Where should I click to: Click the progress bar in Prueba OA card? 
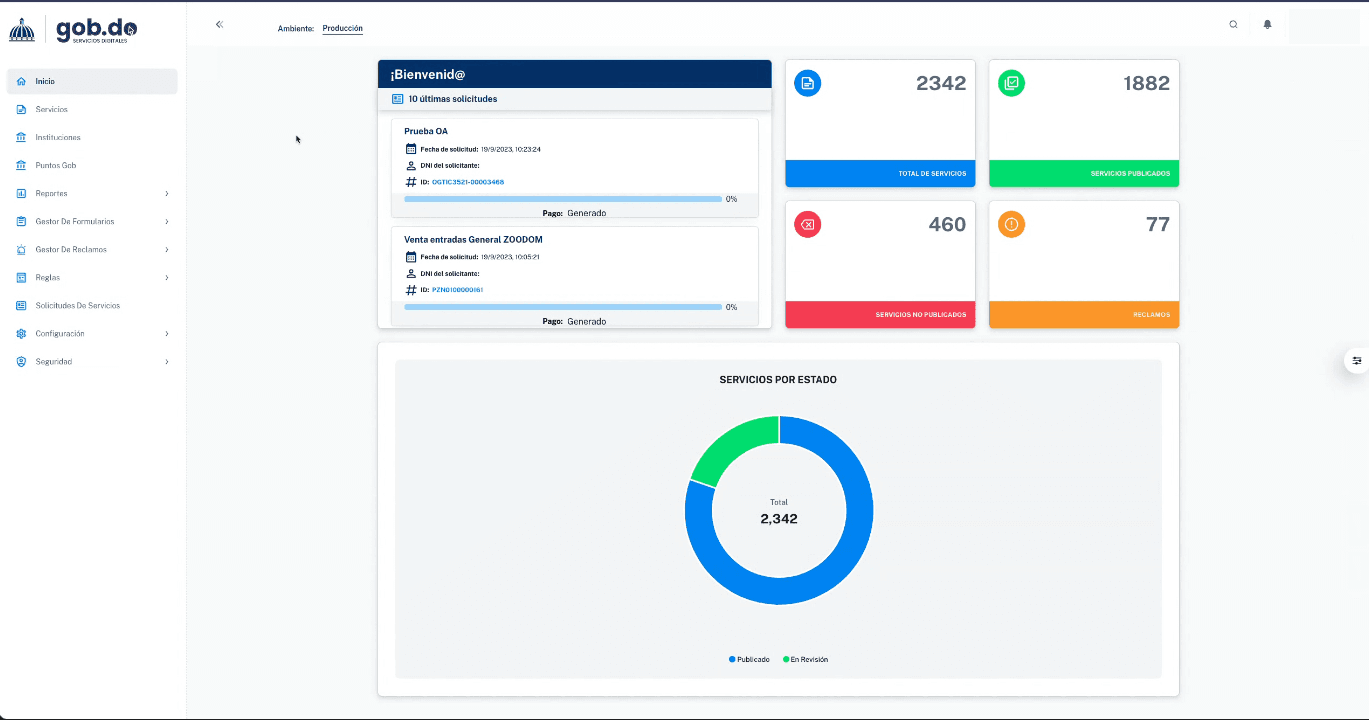563,199
